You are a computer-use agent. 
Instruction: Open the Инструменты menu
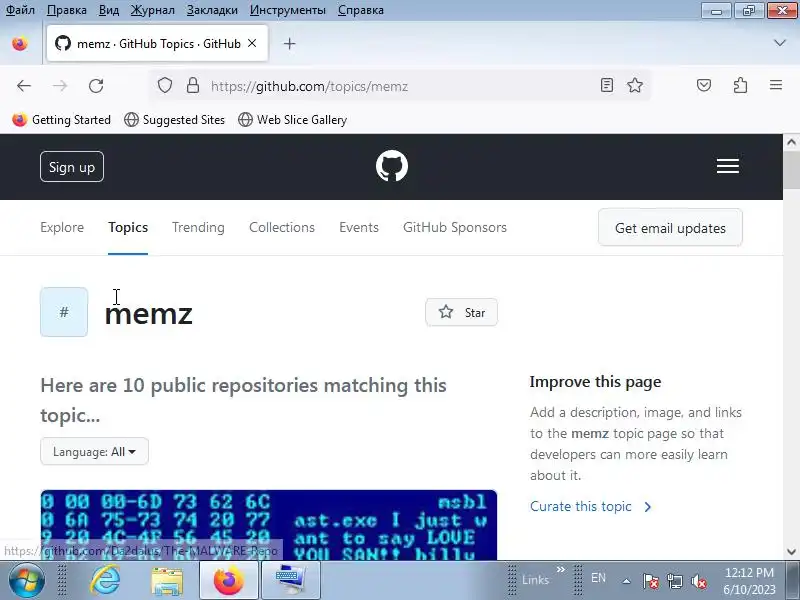tap(287, 10)
